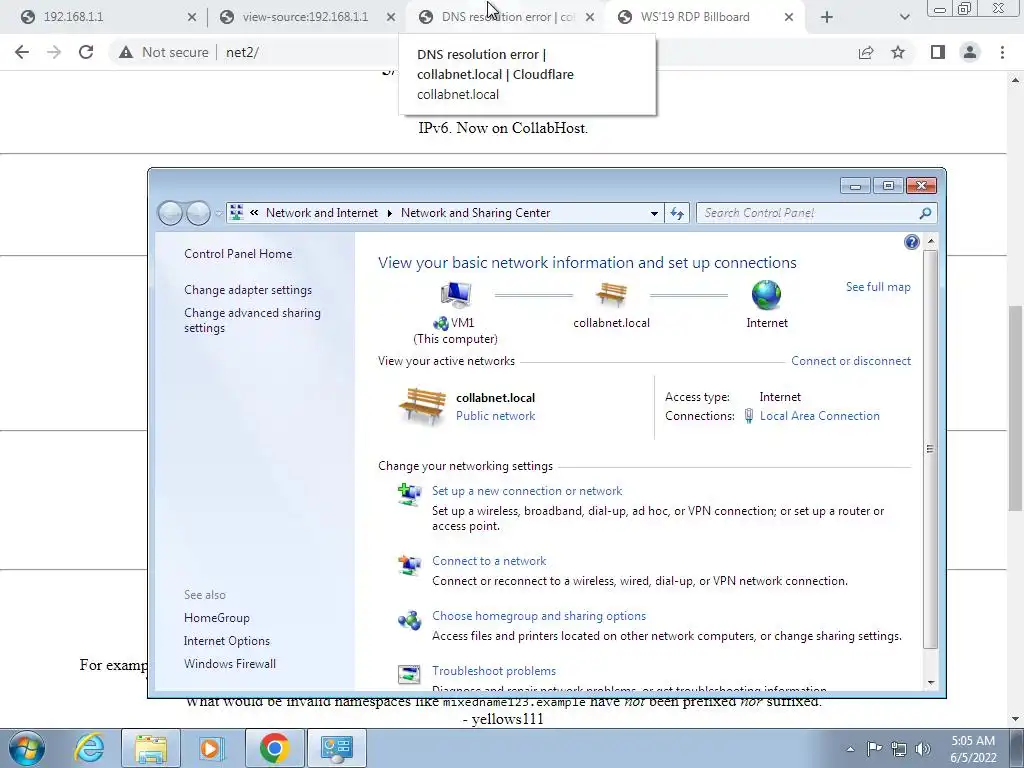Open Control Panel Home

[238, 254]
